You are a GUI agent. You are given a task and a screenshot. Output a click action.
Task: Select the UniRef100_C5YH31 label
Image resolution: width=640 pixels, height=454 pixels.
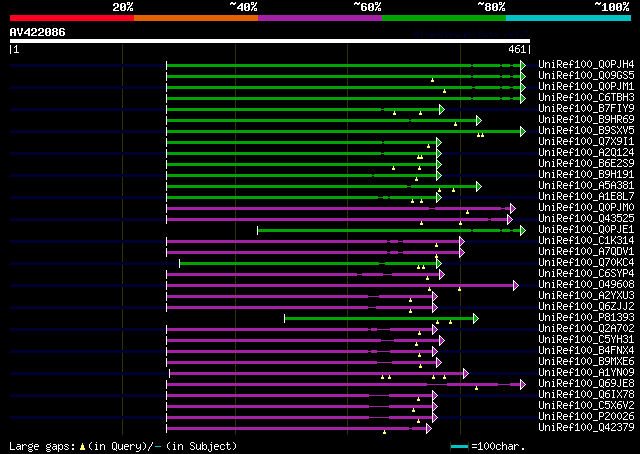[x=586, y=340]
